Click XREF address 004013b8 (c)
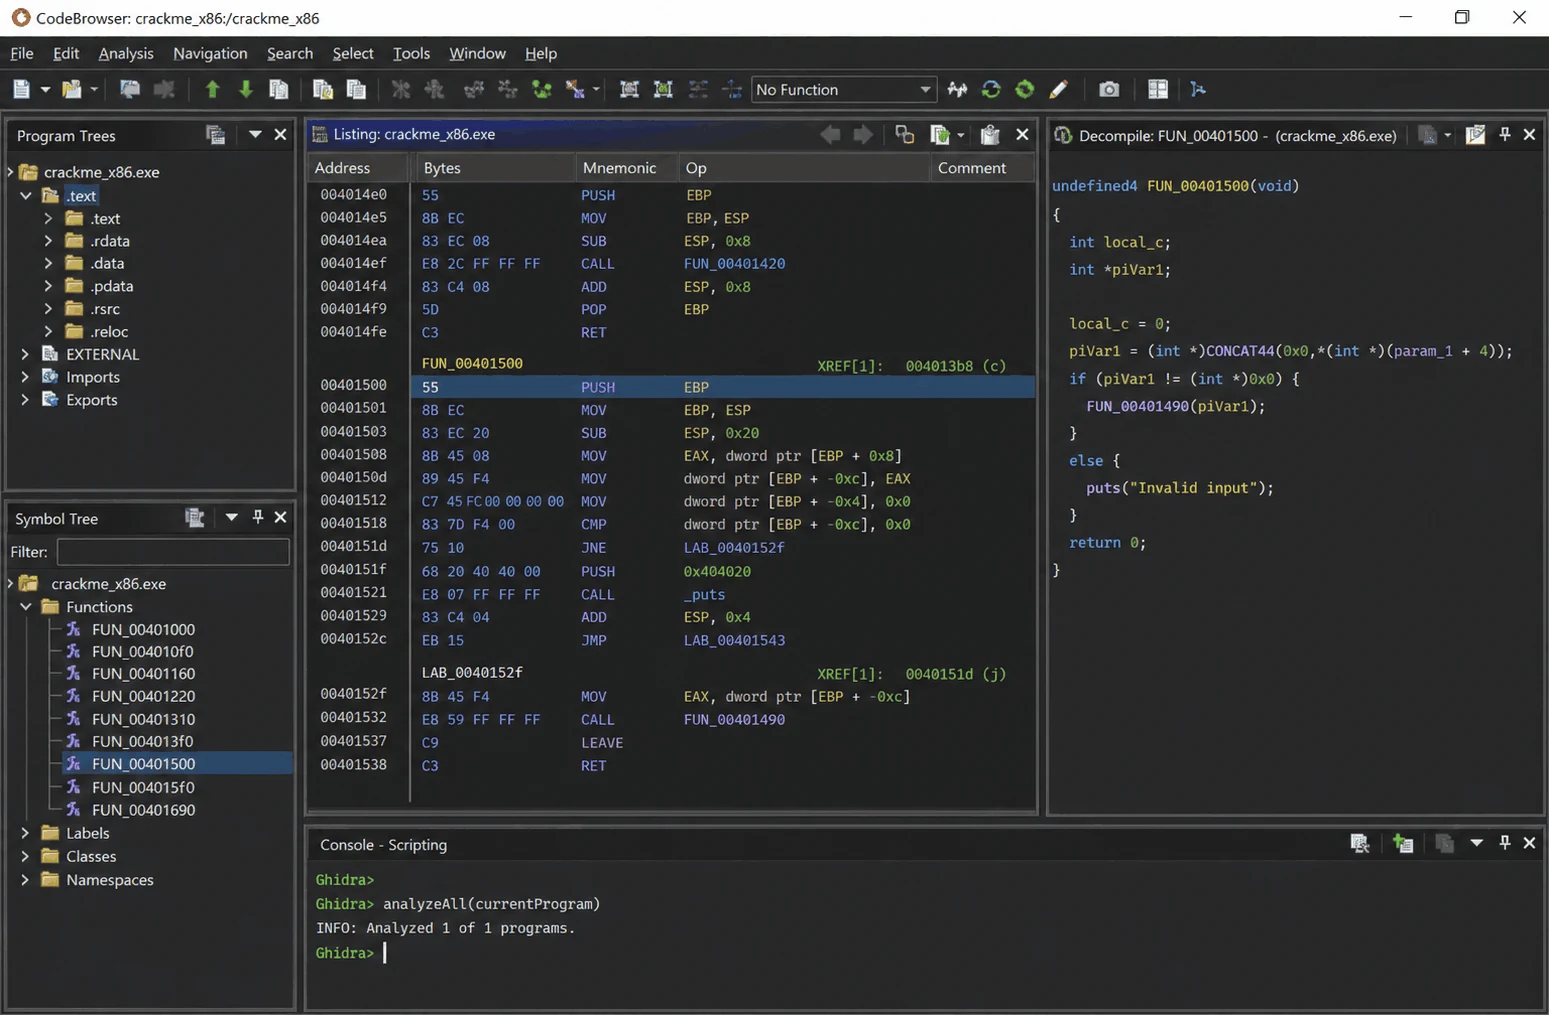 955,366
